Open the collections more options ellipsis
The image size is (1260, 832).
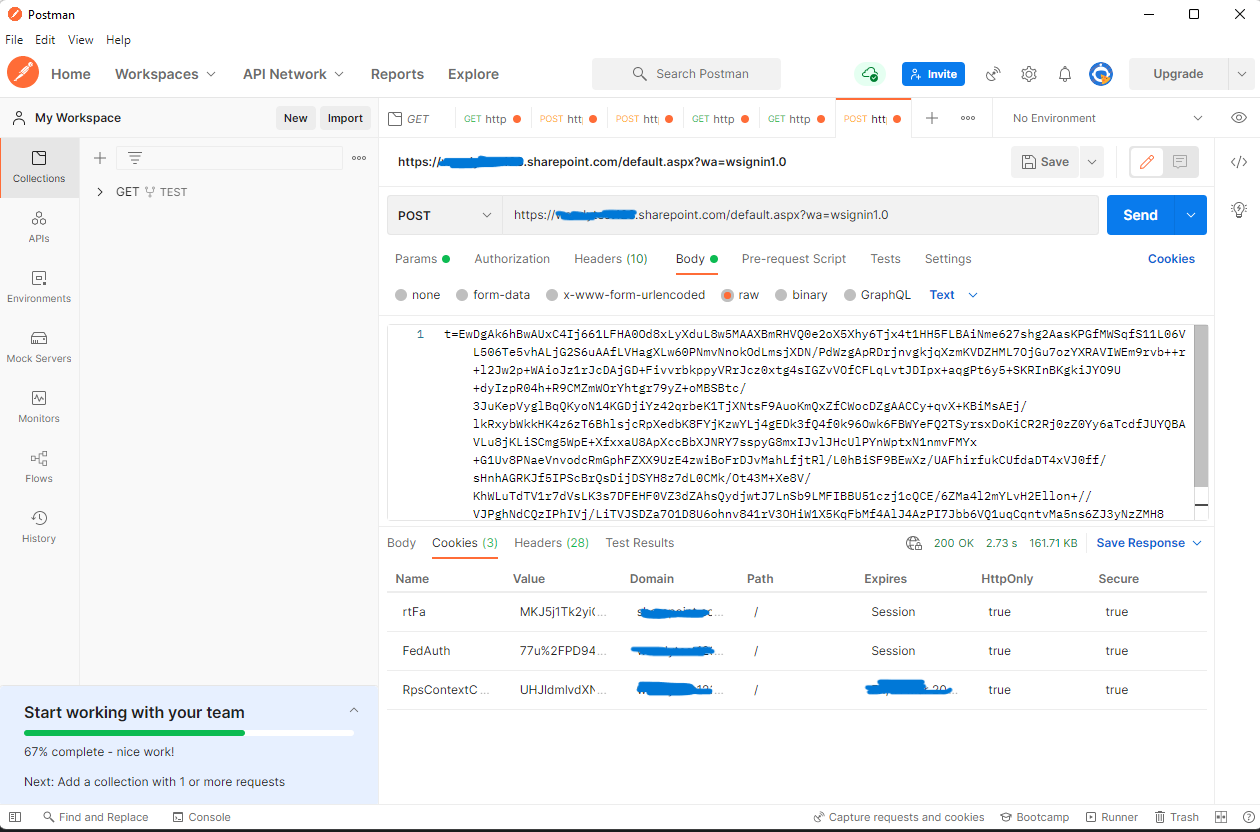click(359, 158)
